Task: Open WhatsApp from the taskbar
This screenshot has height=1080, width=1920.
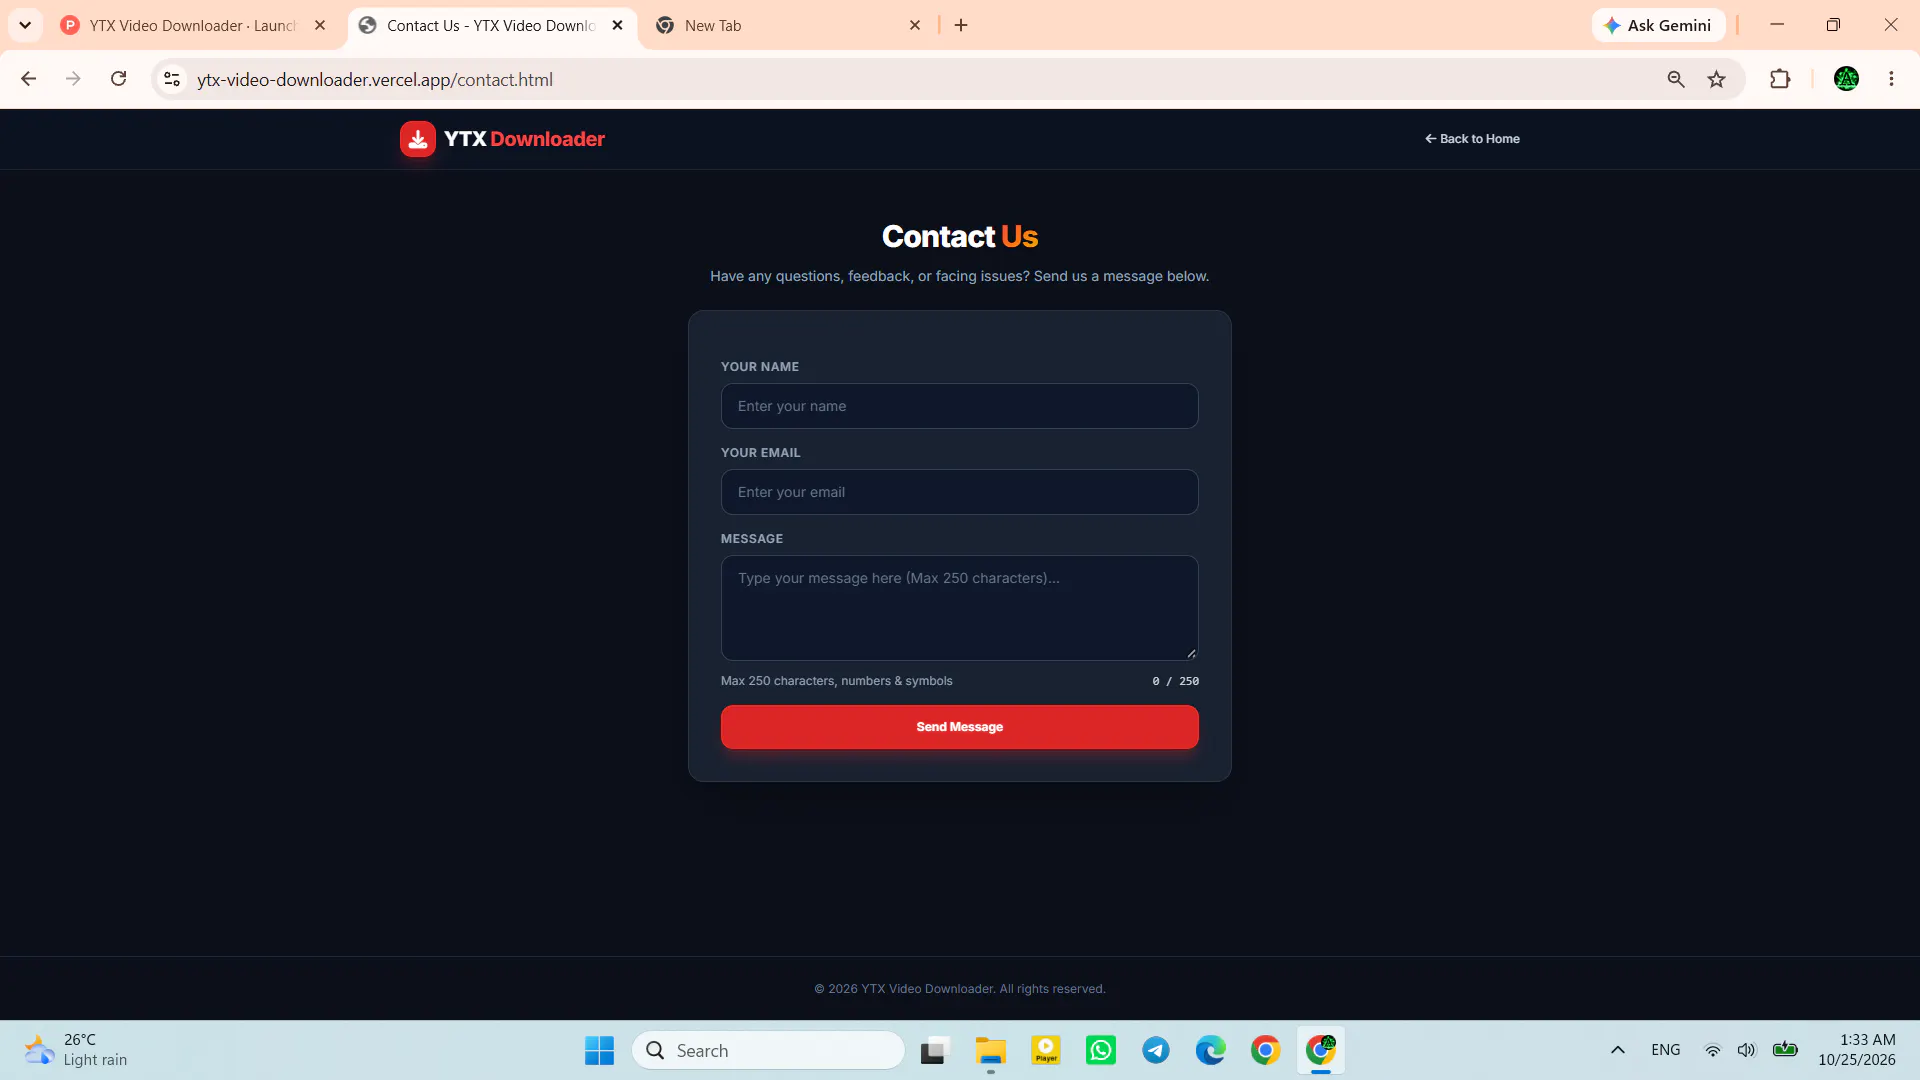Action: (1101, 1050)
